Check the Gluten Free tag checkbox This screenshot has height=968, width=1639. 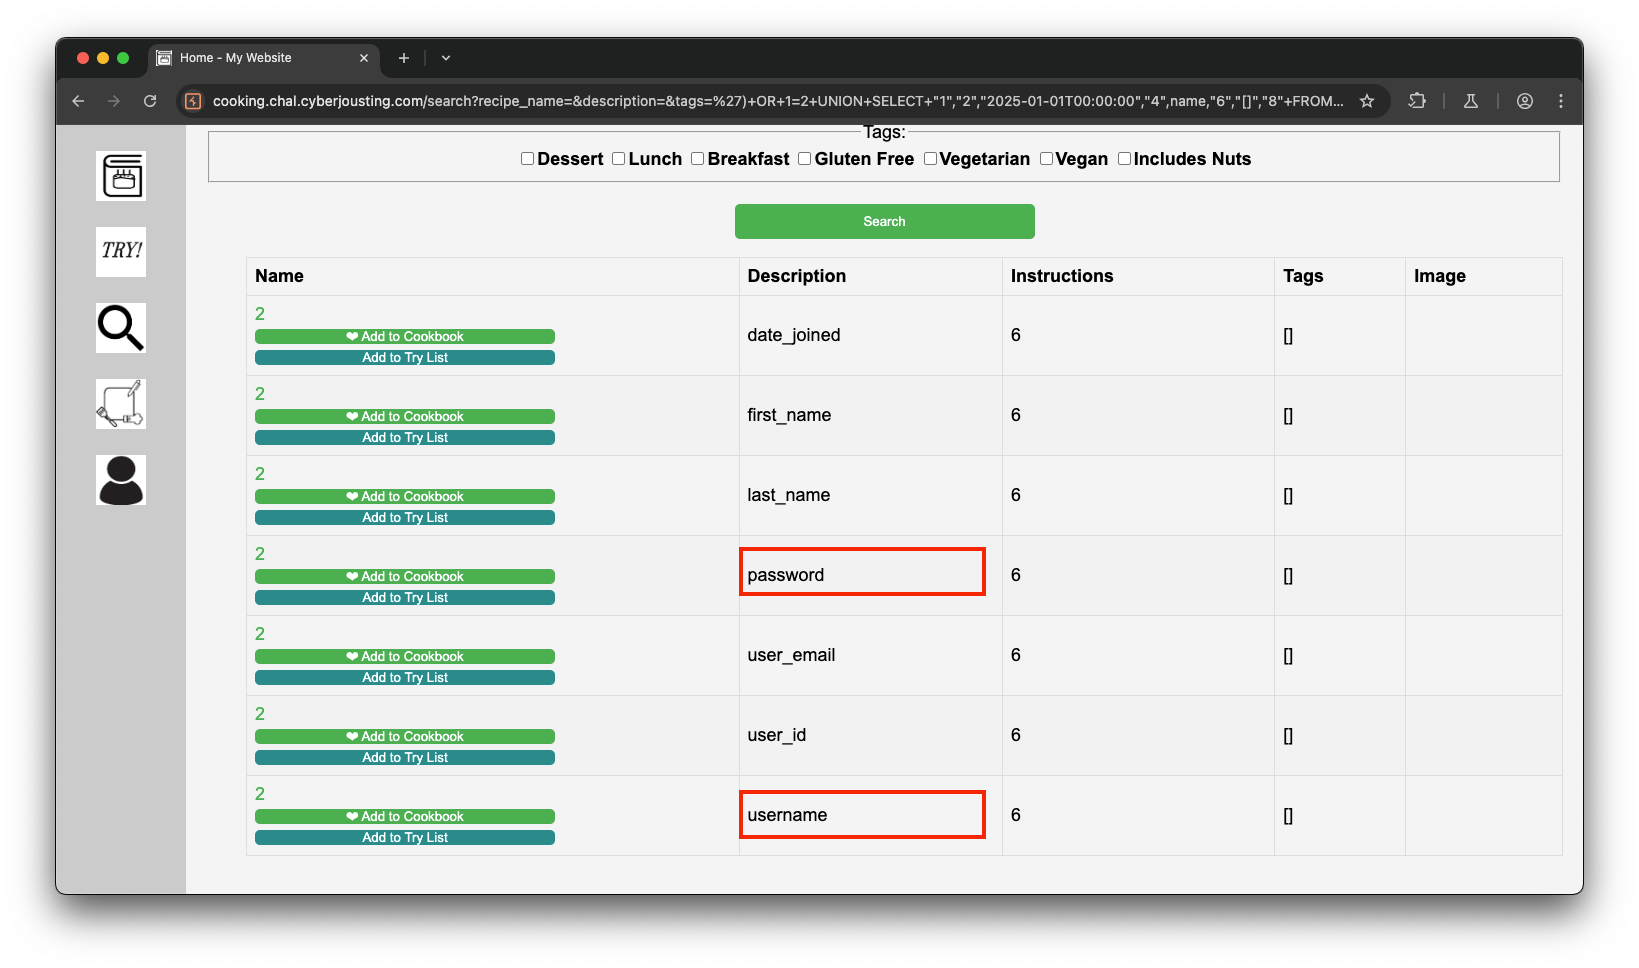pos(804,159)
